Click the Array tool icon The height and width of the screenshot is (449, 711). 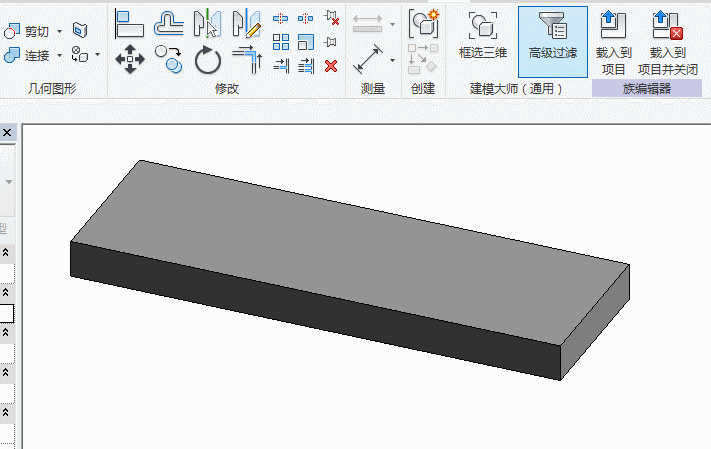click(x=281, y=42)
